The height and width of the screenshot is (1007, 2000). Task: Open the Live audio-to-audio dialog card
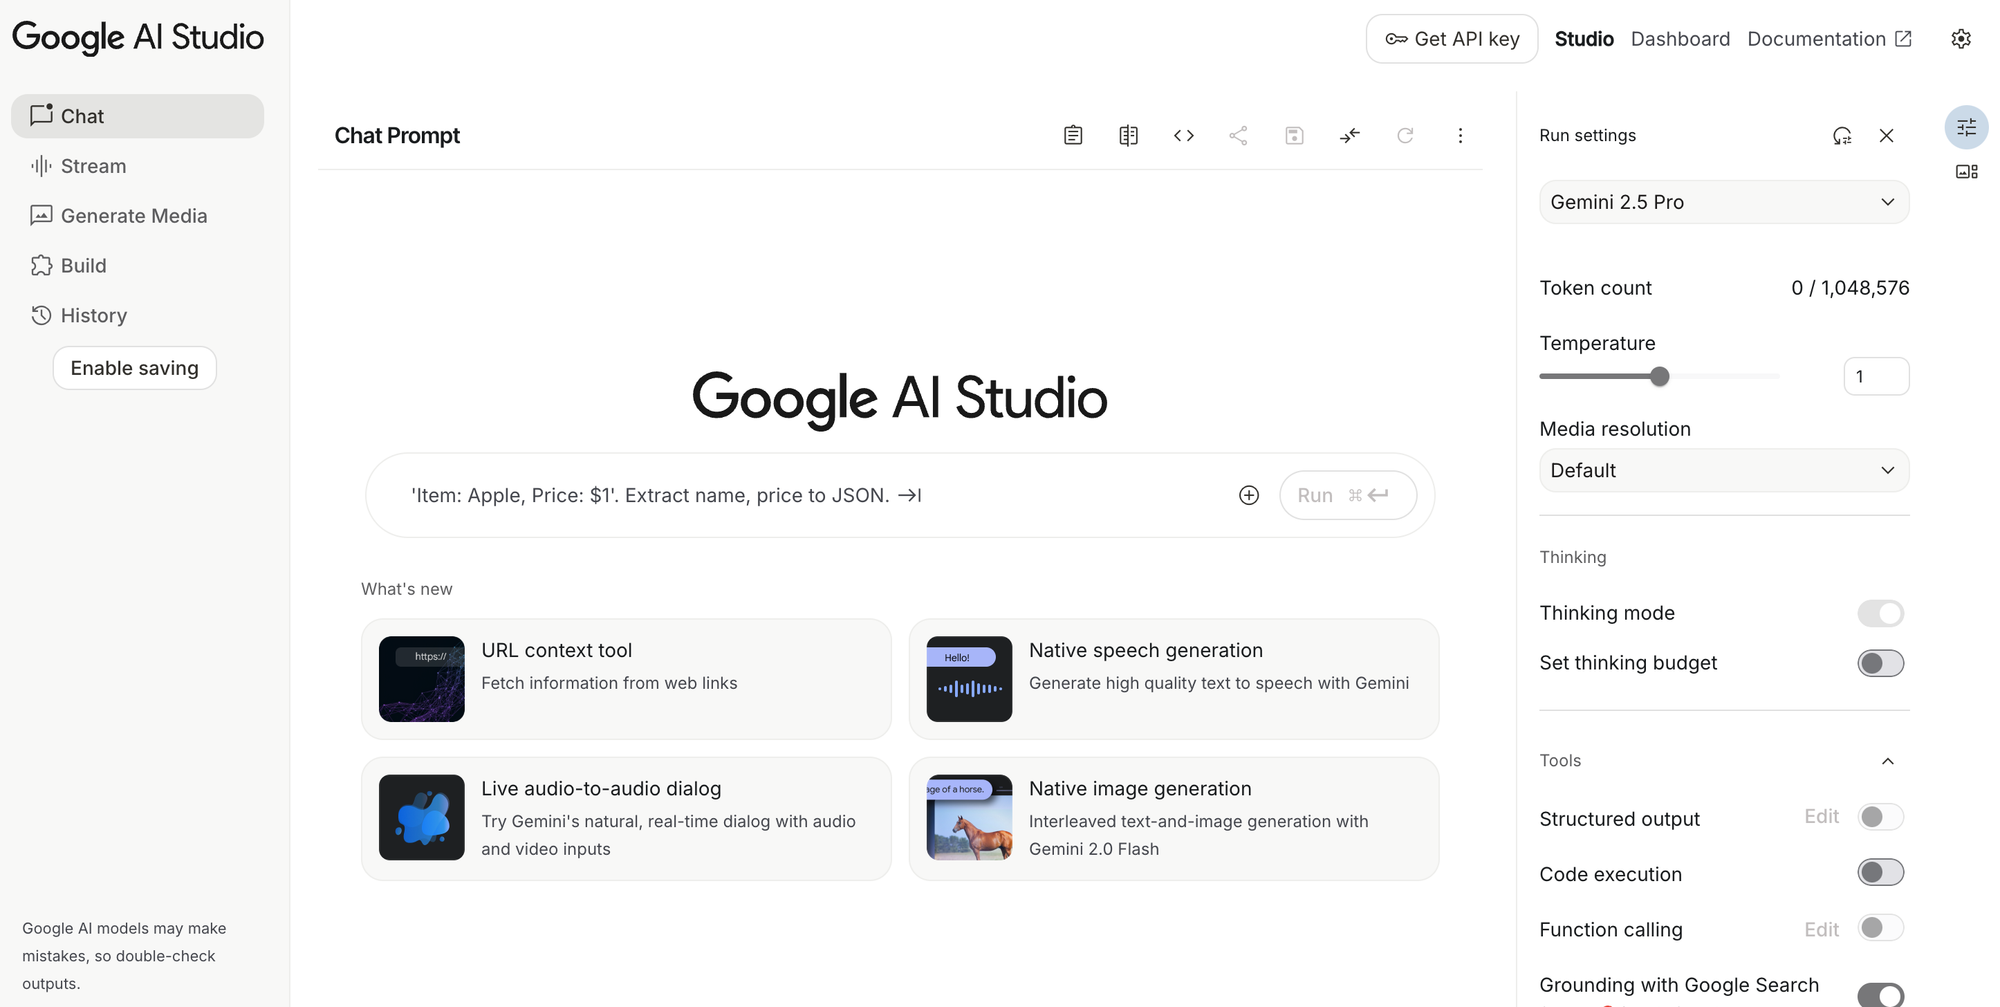[x=626, y=818]
